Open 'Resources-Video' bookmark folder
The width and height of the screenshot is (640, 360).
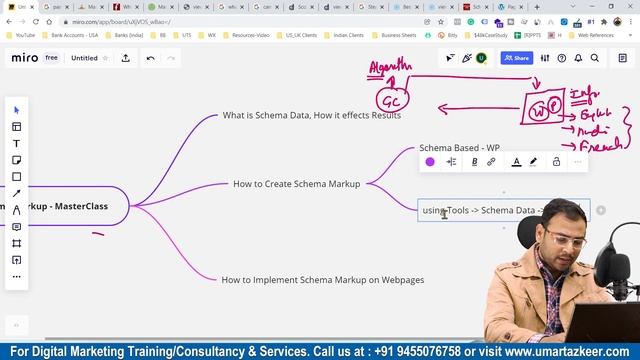pos(247,36)
